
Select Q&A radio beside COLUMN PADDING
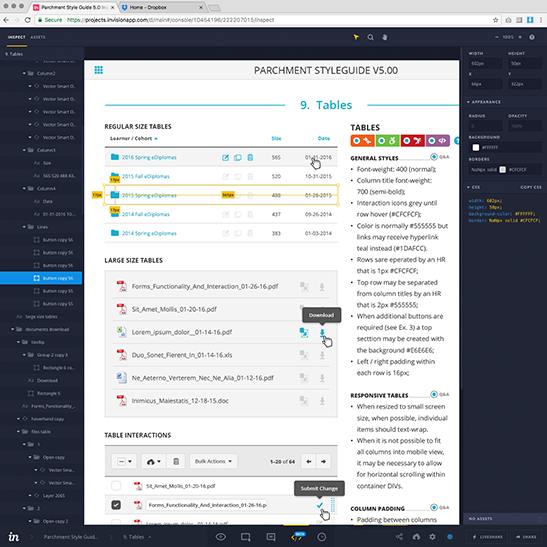pos(434,507)
